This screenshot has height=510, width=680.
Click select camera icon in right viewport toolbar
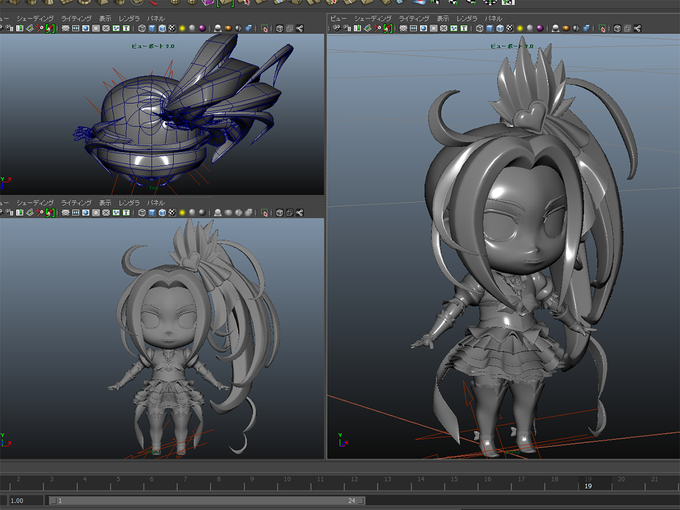[x=337, y=28]
